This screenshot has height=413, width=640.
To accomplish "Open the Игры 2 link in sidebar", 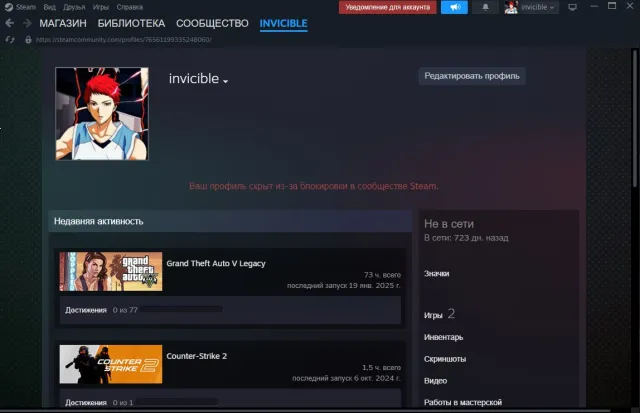I will 439,314.
